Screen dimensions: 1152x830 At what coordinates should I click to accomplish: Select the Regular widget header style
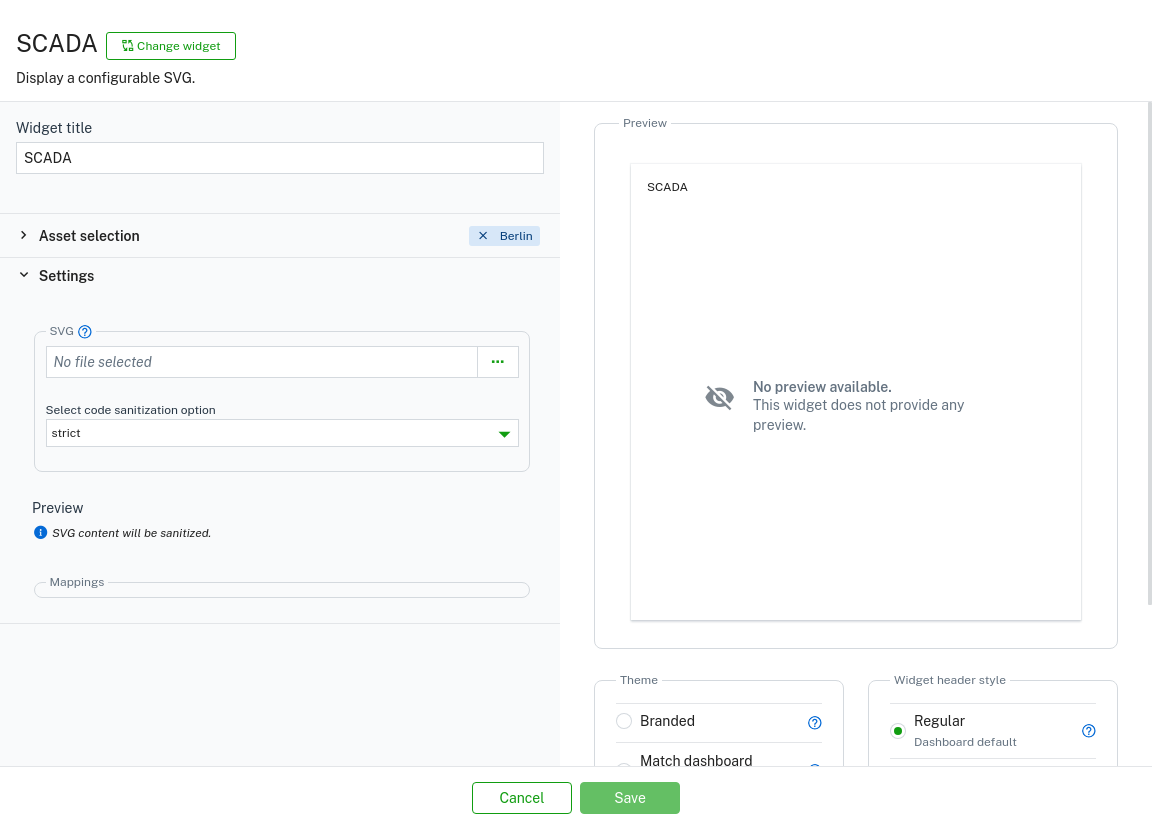(898, 731)
